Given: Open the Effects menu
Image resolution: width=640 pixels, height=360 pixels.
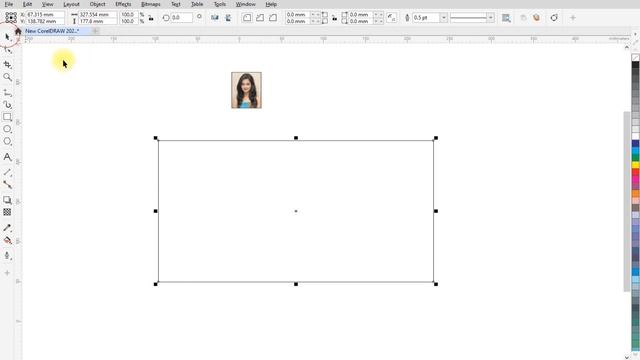Looking at the screenshot, I should coord(123,4).
